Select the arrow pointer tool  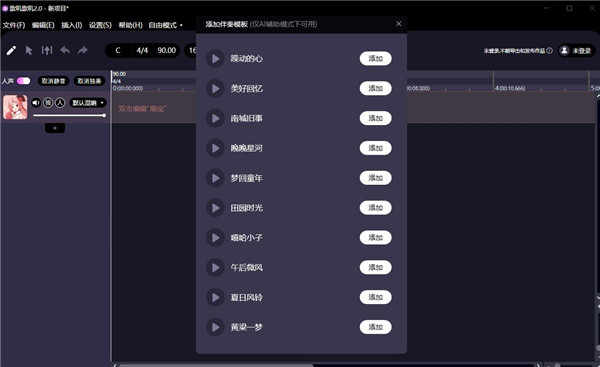[x=28, y=51]
